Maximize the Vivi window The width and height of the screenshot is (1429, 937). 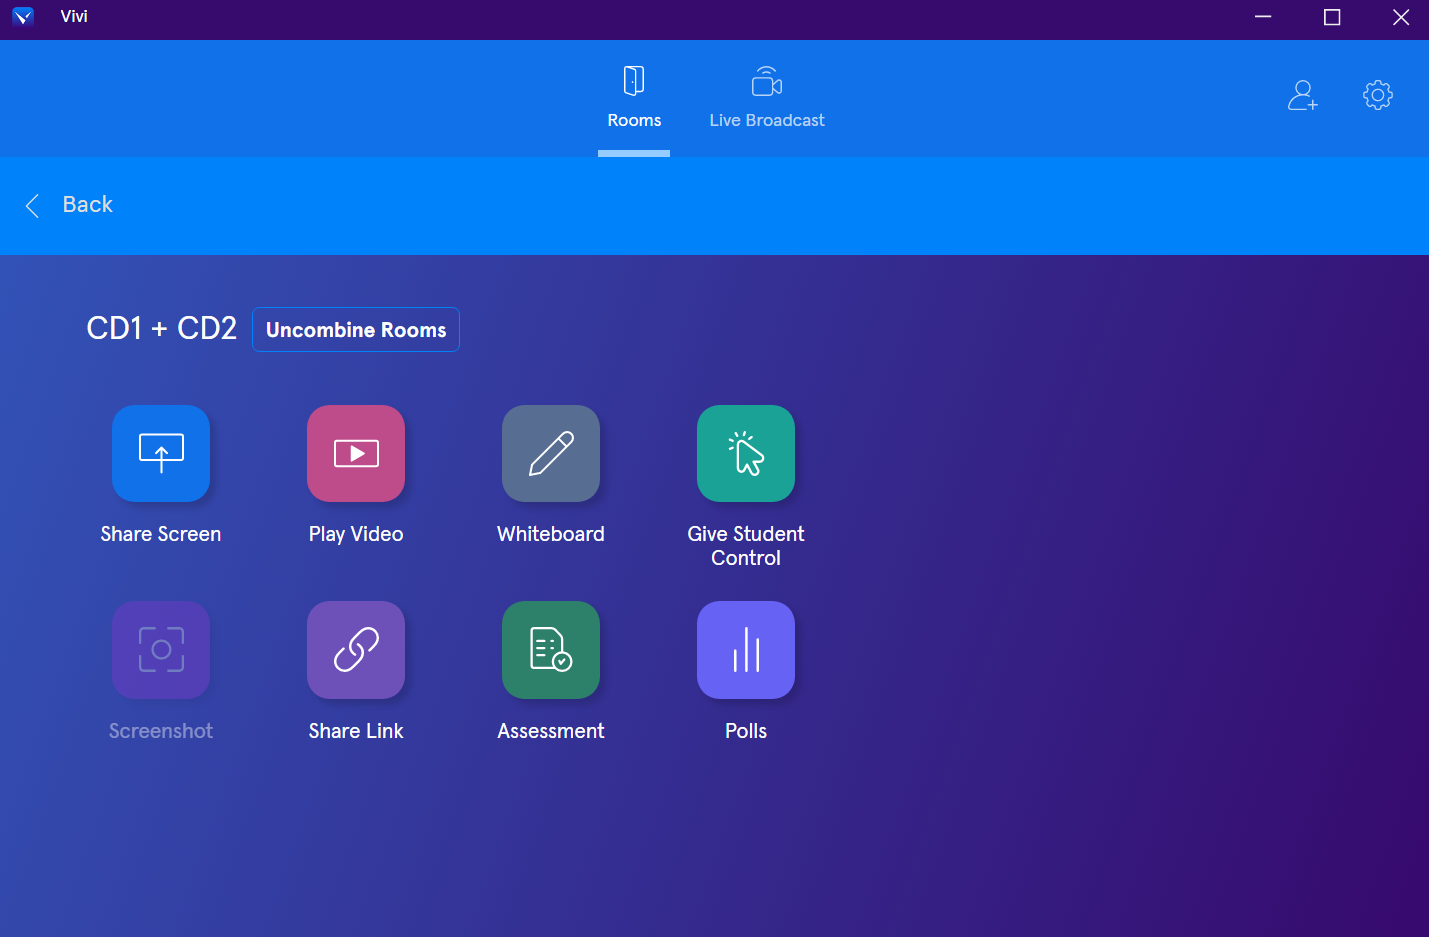tap(1332, 17)
